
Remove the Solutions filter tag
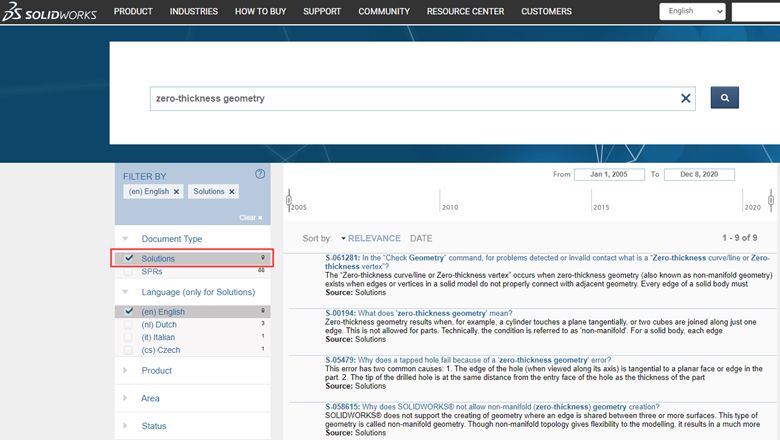[232, 192]
